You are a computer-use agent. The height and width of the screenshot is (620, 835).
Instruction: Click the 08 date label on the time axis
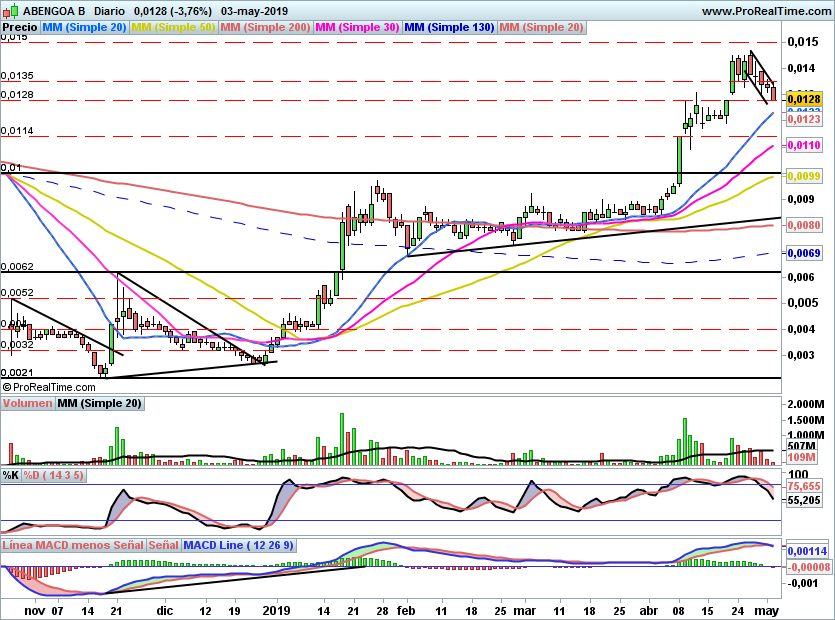click(678, 610)
